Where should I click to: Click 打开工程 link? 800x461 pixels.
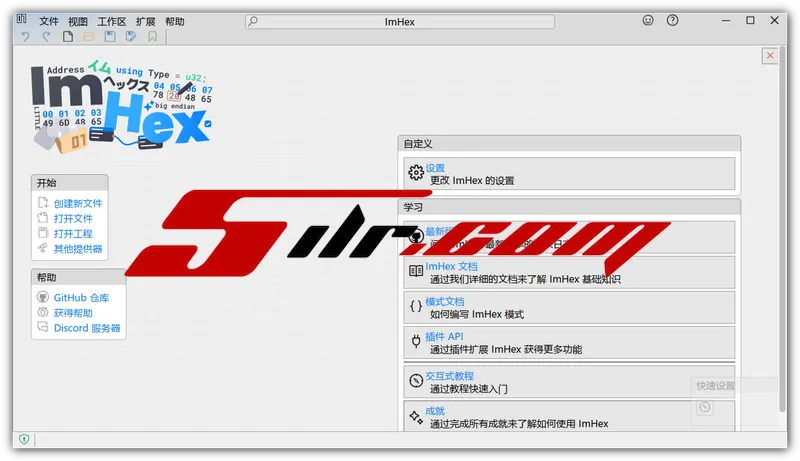[x=73, y=234]
